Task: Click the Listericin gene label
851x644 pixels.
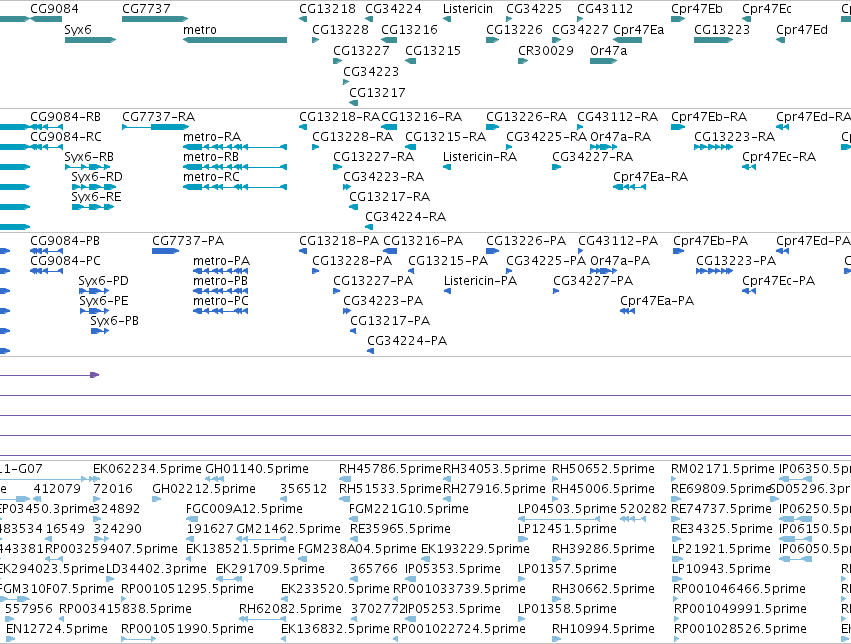Action: pos(468,9)
